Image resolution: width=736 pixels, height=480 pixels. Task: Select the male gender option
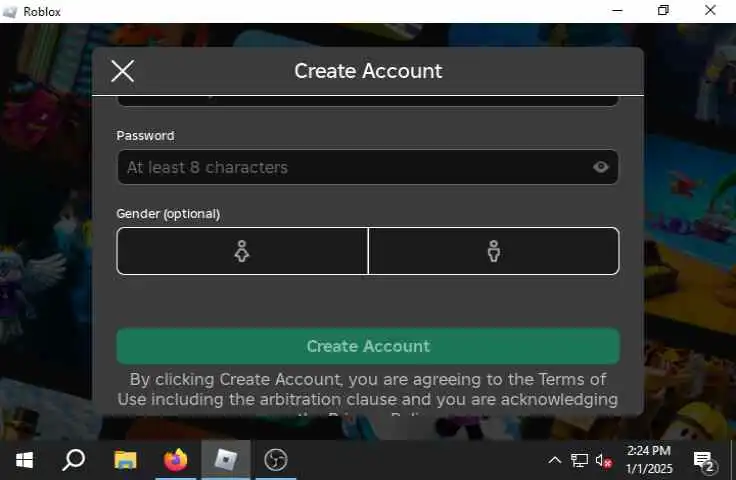pyautogui.click(x=494, y=251)
